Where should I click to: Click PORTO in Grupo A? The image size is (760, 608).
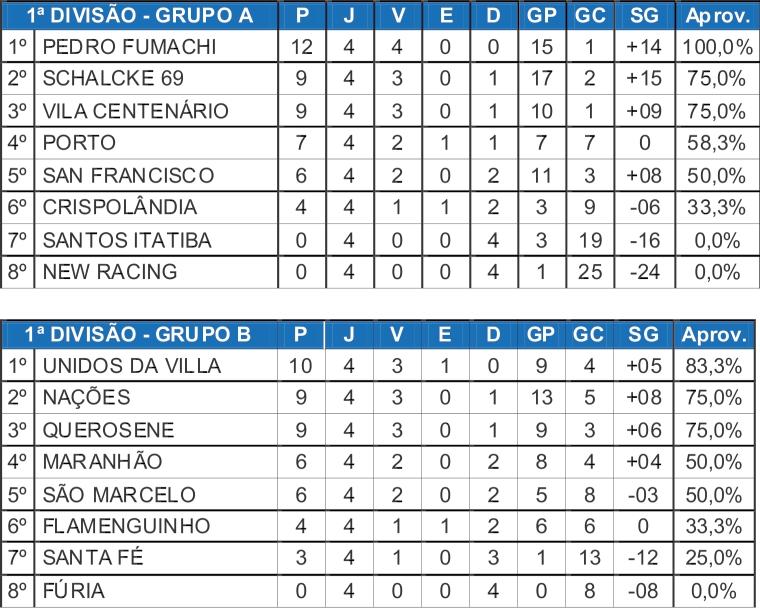[x=79, y=143]
